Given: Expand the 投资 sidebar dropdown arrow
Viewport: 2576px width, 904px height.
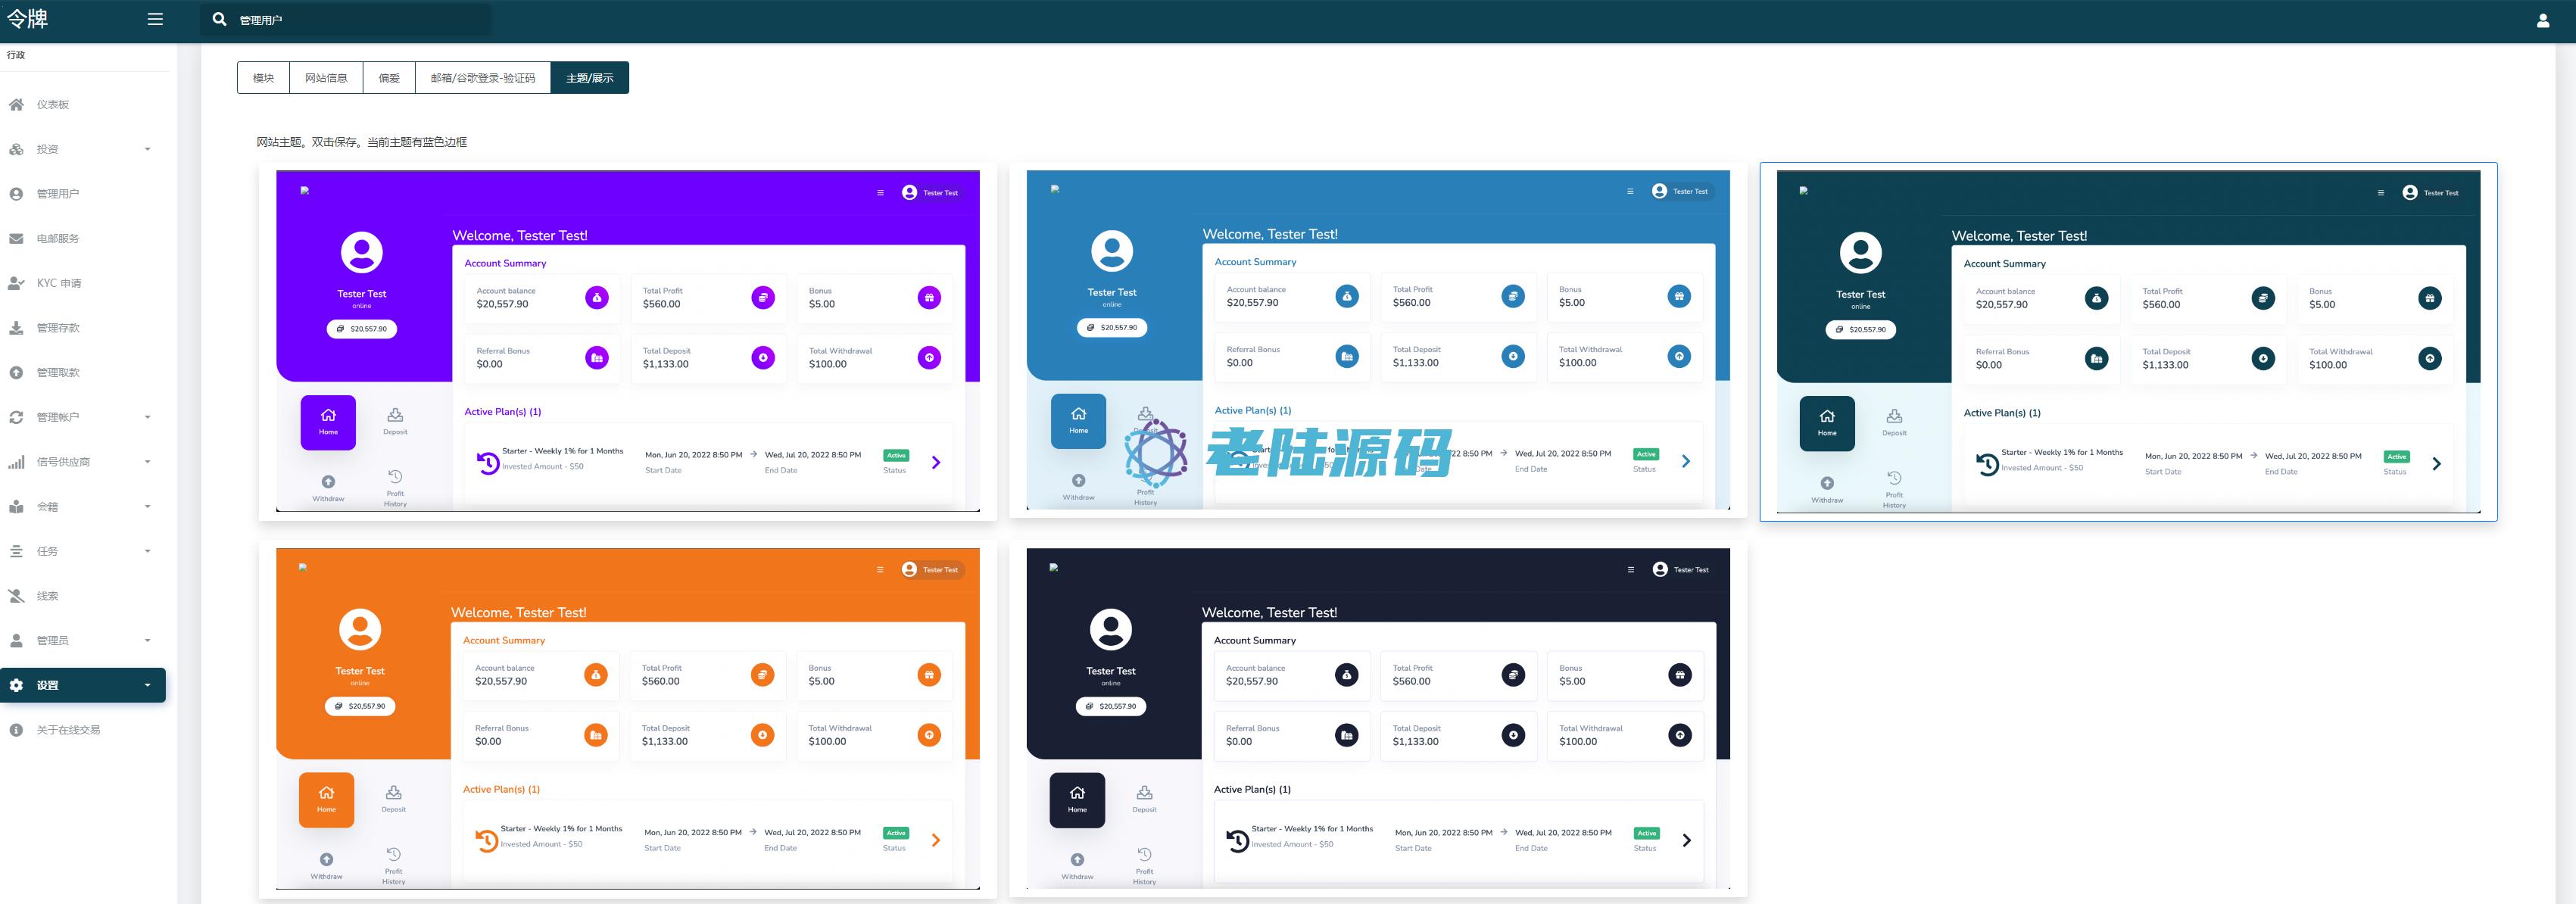Looking at the screenshot, I should [x=148, y=149].
